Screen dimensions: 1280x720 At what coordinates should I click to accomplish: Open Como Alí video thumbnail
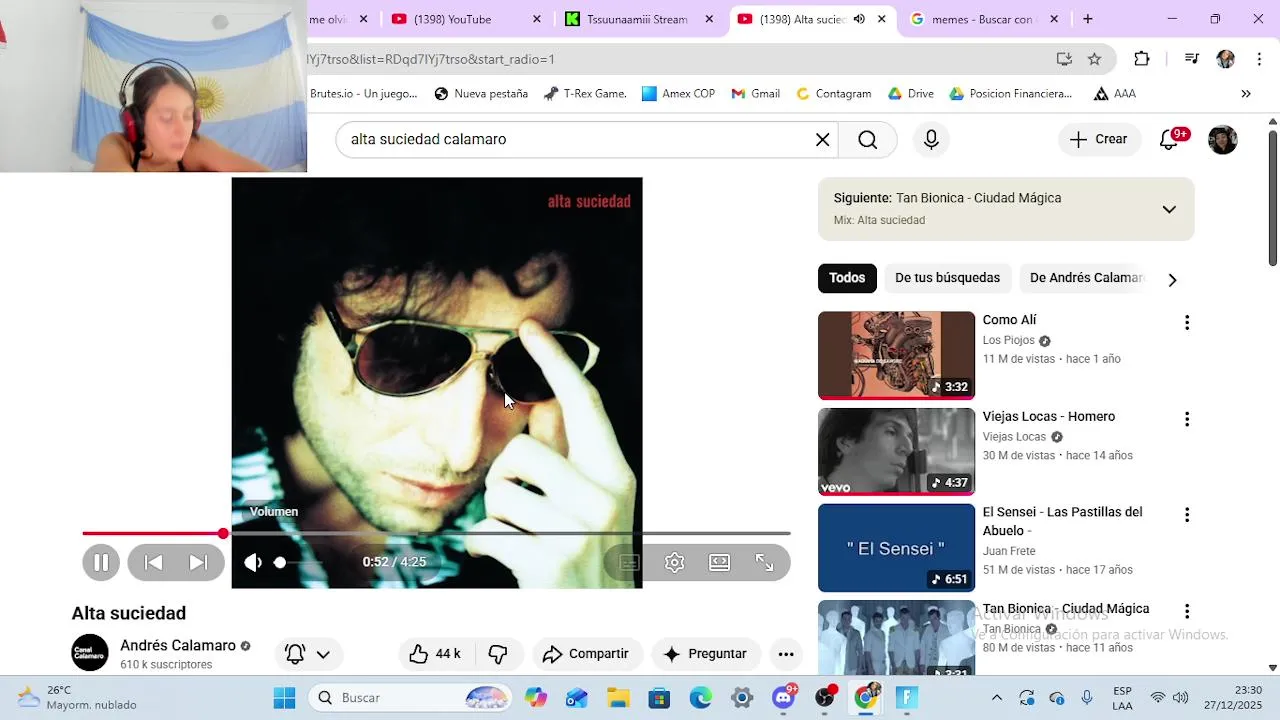point(896,355)
